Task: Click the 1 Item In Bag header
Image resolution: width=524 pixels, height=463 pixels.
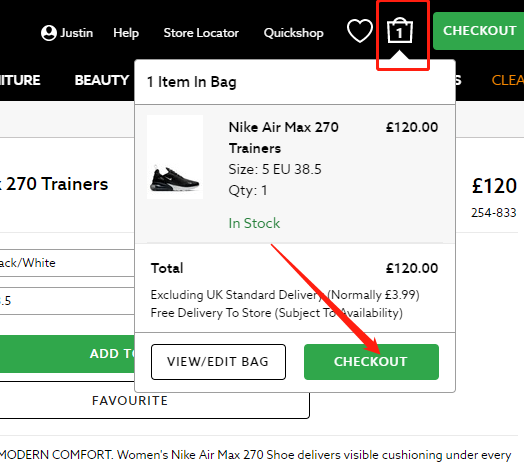Action: tap(192, 82)
